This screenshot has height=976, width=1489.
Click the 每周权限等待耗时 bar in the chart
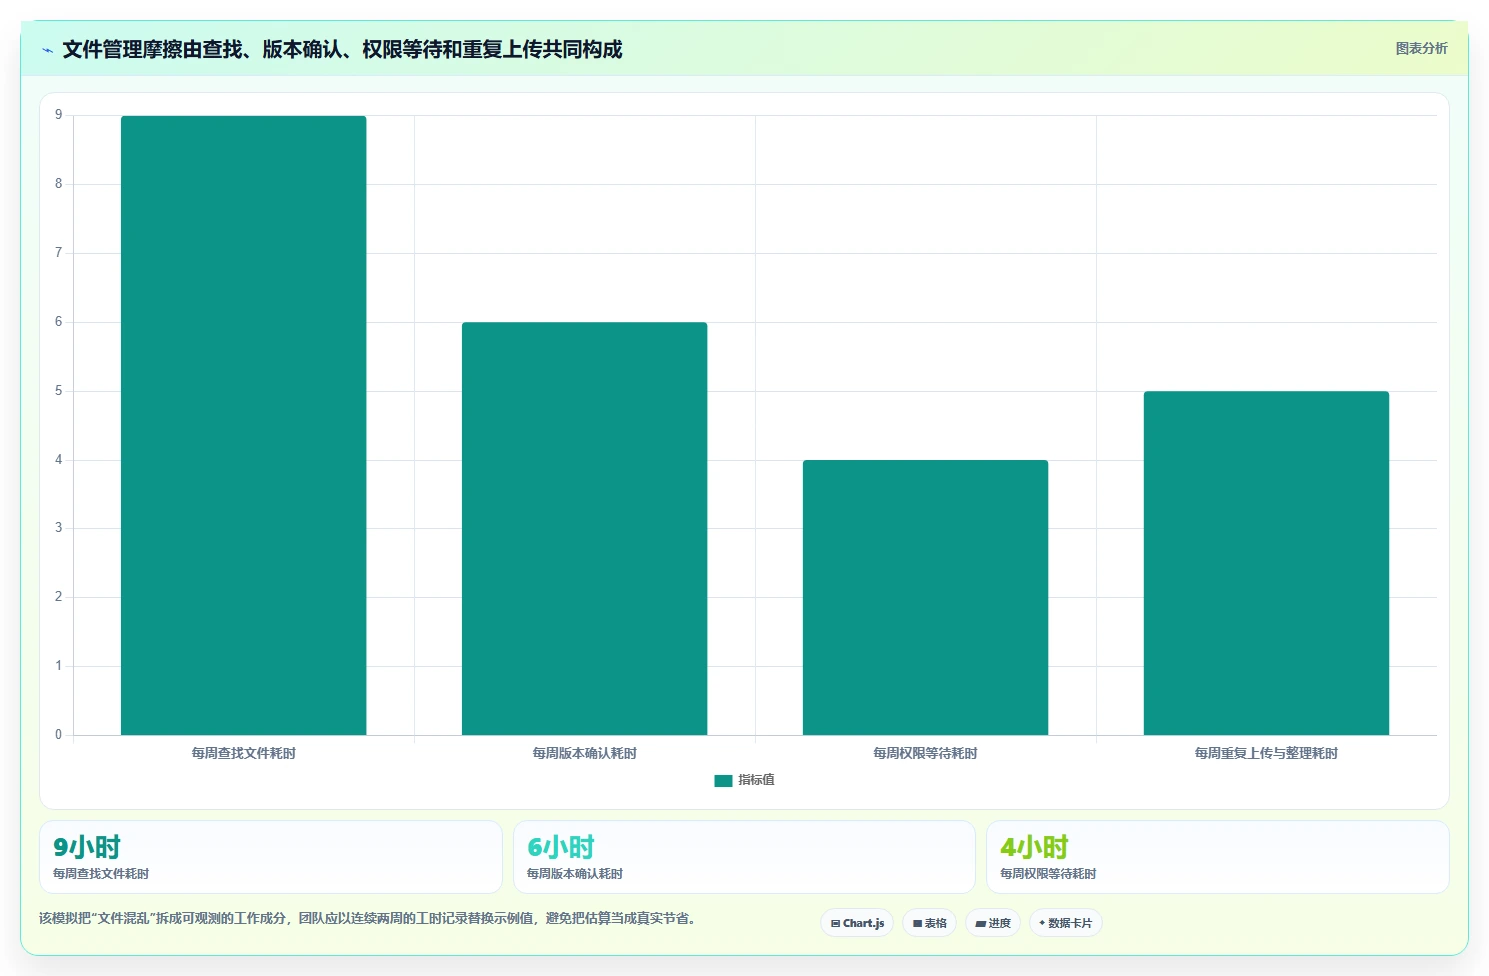click(x=925, y=598)
